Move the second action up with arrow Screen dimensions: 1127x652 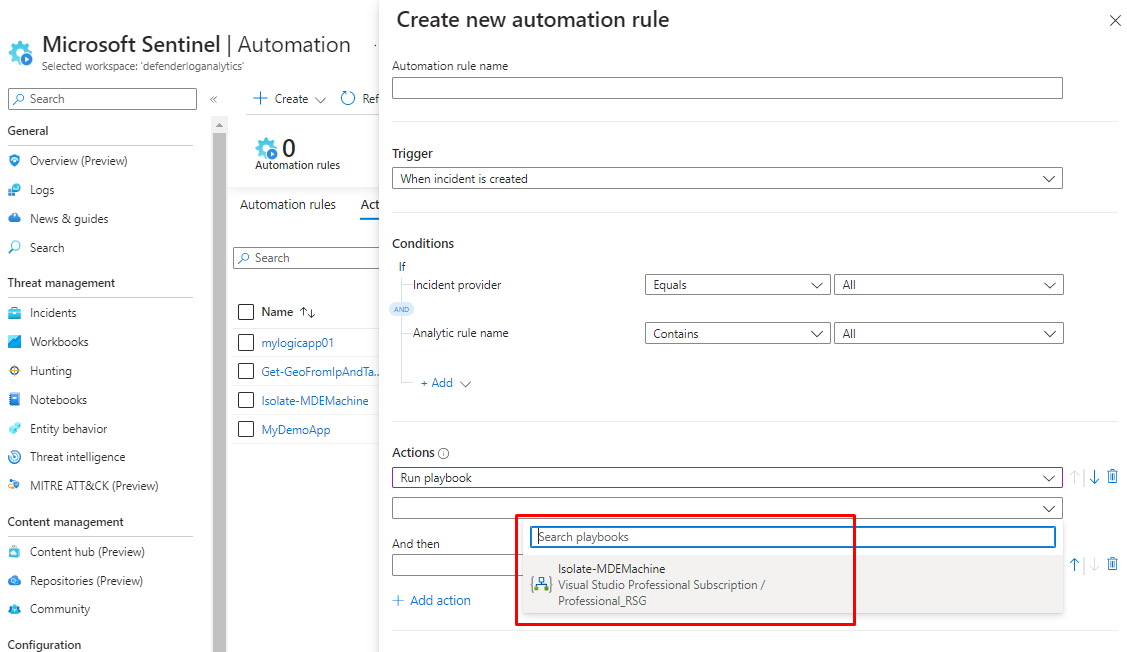(1075, 565)
